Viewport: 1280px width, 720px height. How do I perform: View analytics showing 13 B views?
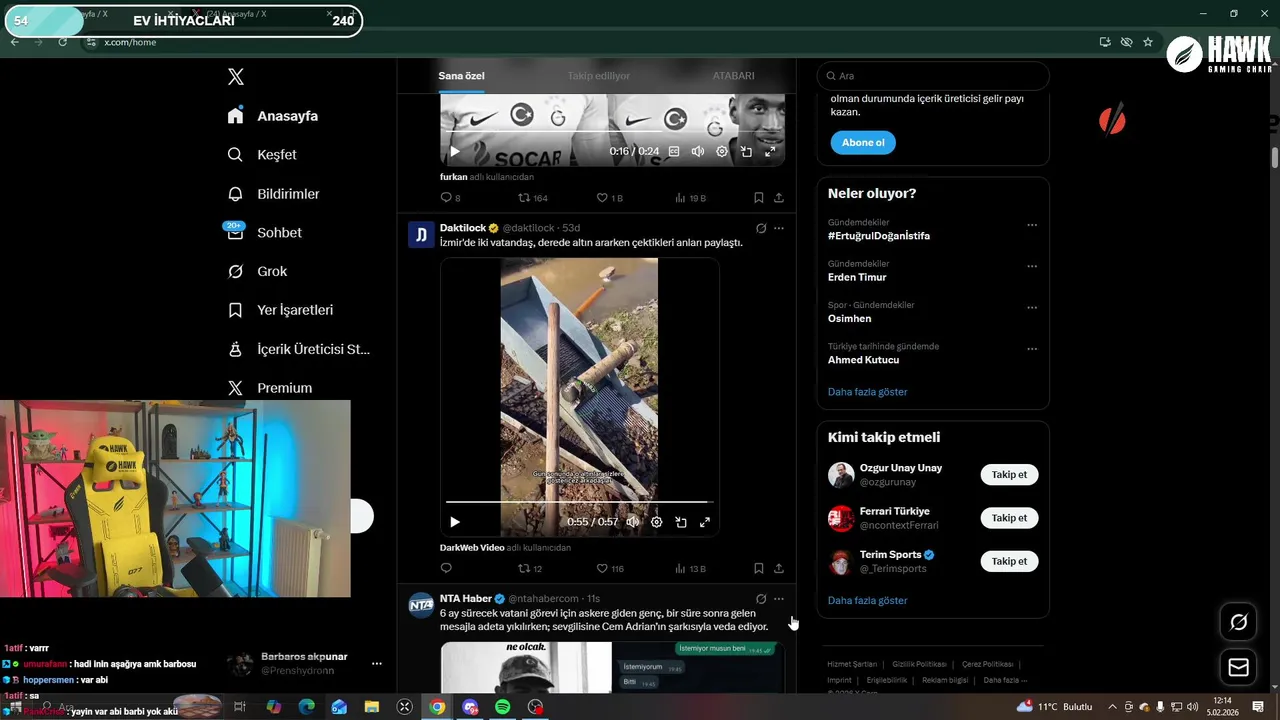point(690,568)
